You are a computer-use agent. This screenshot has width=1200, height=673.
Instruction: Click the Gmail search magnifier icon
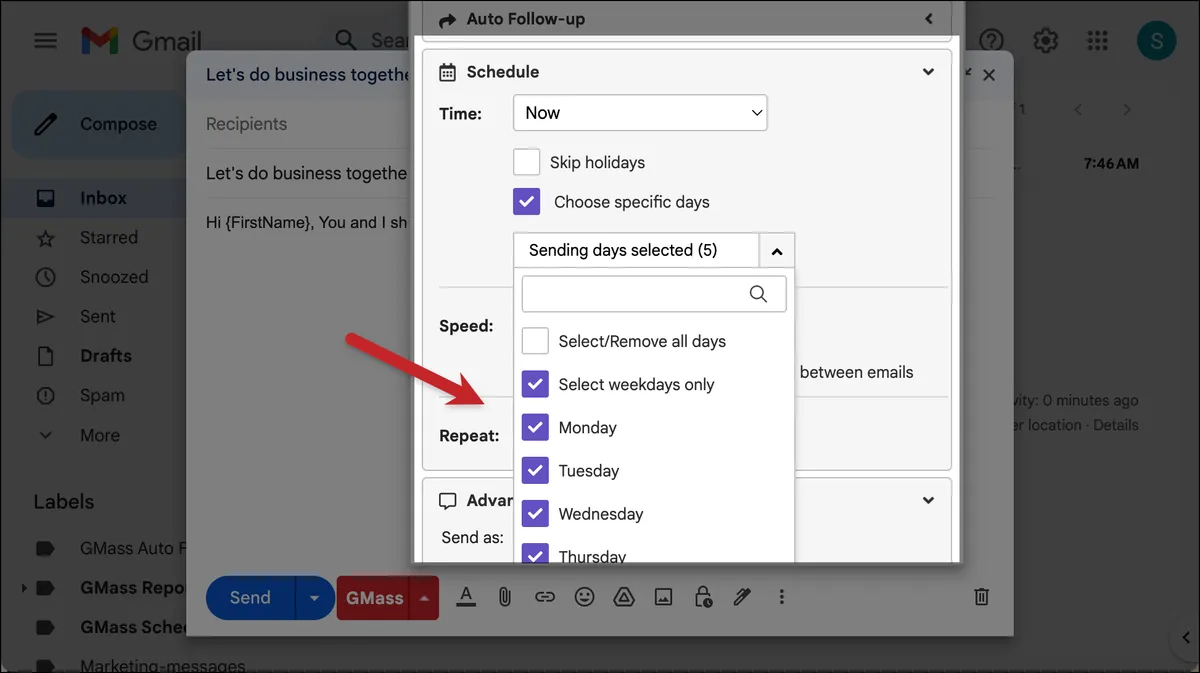pyautogui.click(x=346, y=40)
